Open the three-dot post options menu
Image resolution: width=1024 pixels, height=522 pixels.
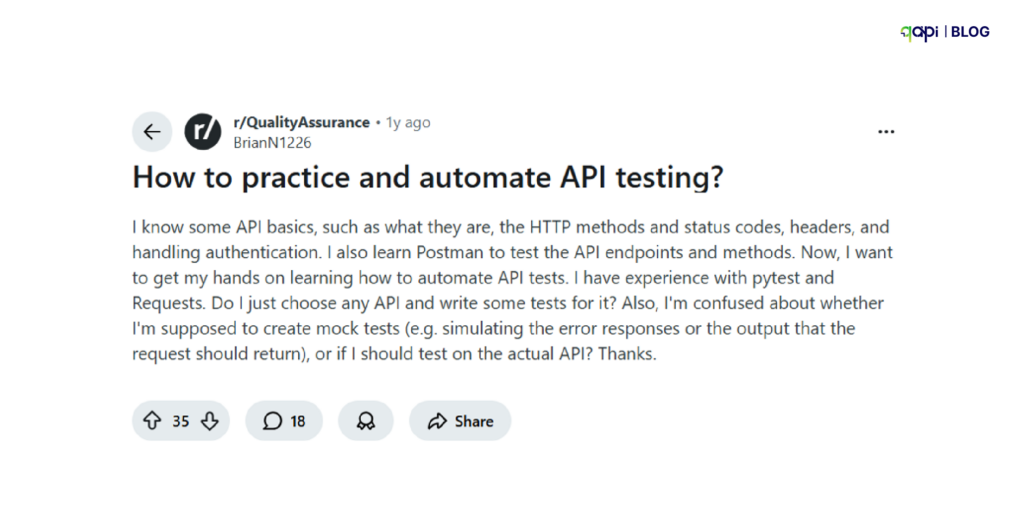886,131
